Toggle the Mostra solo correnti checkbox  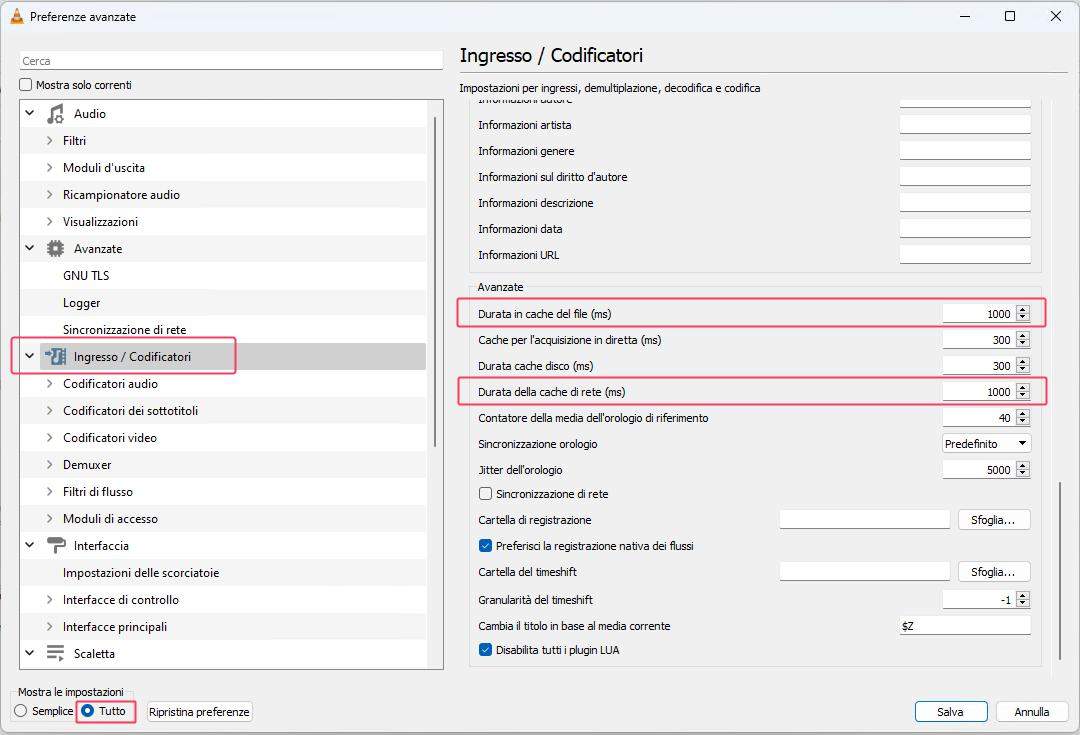tap(27, 85)
